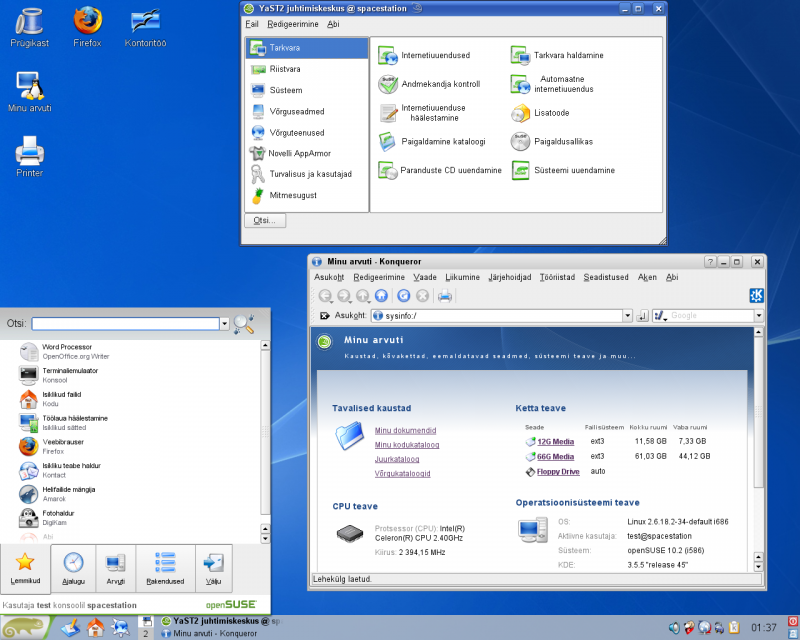Screen dimensions: 800x640
Task: Open 12G Media disk link
Action: [x=556, y=441]
